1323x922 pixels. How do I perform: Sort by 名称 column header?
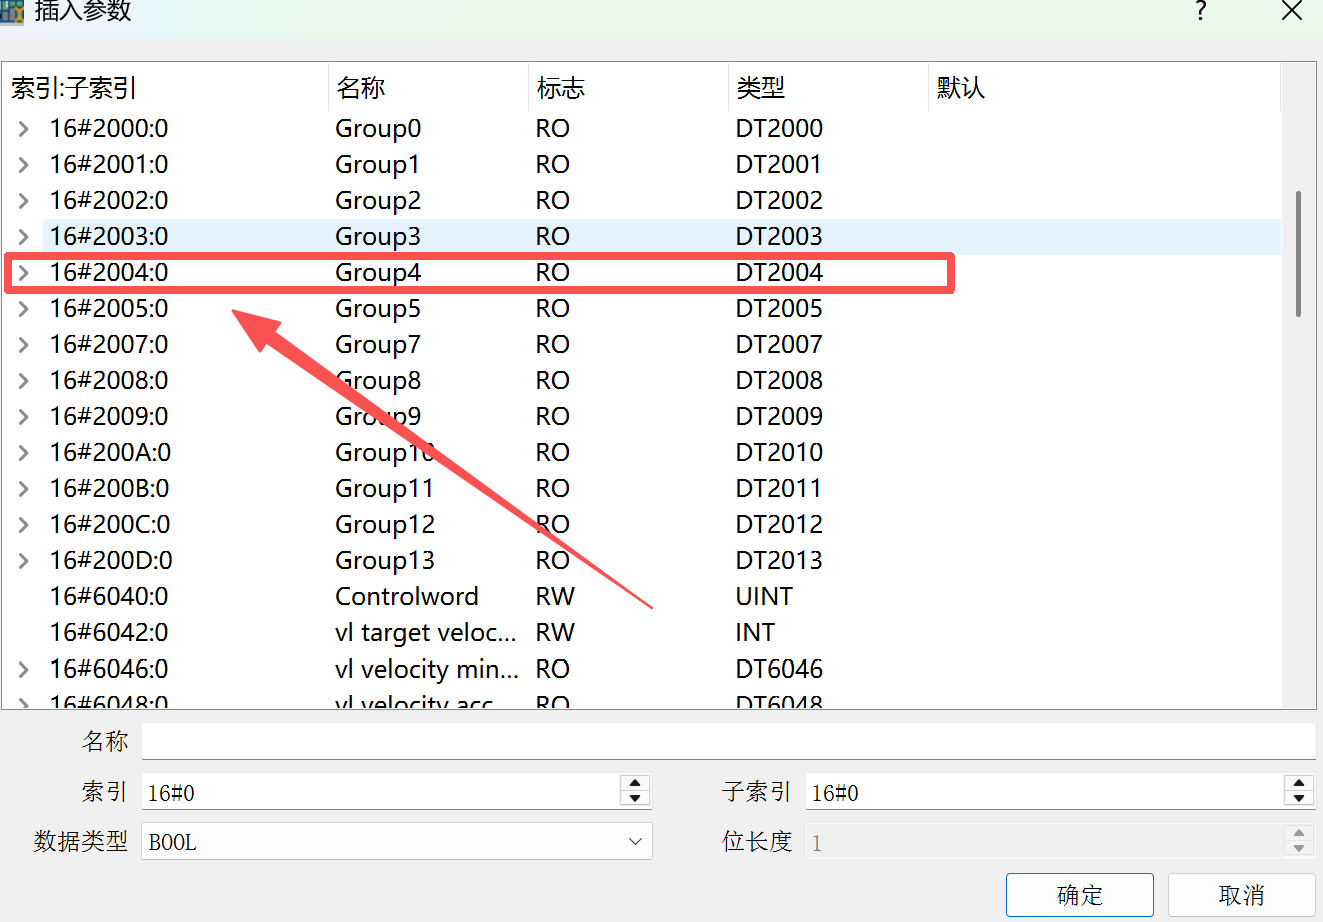(429, 88)
